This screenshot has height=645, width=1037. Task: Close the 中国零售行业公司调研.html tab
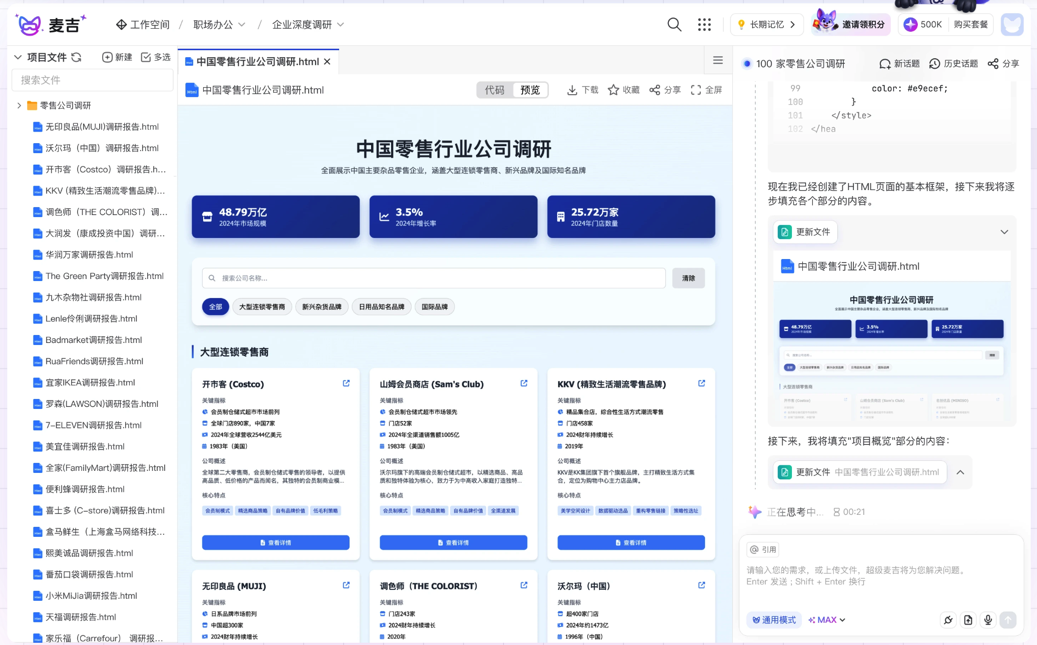pos(327,62)
